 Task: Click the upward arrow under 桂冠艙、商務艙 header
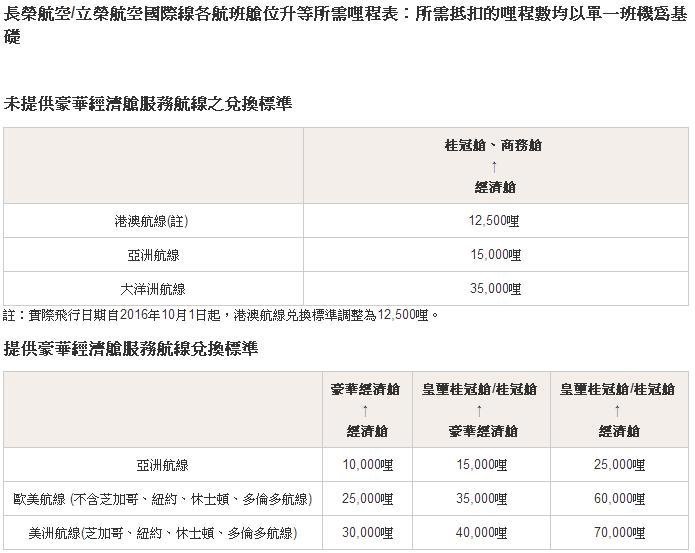pos(494,166)
